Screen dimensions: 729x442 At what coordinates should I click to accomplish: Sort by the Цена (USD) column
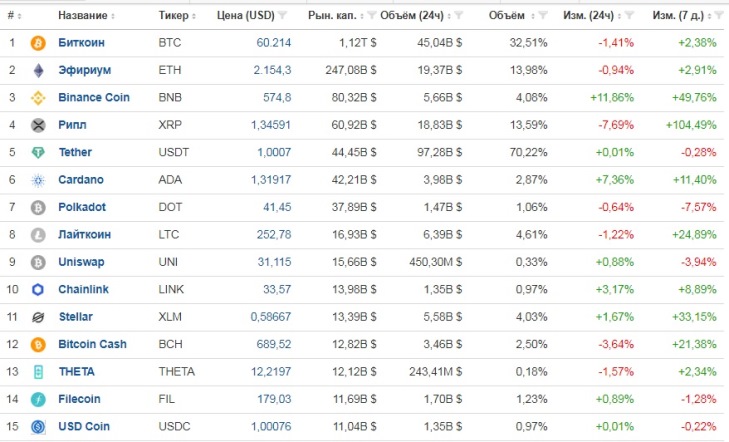click(245, 16)
